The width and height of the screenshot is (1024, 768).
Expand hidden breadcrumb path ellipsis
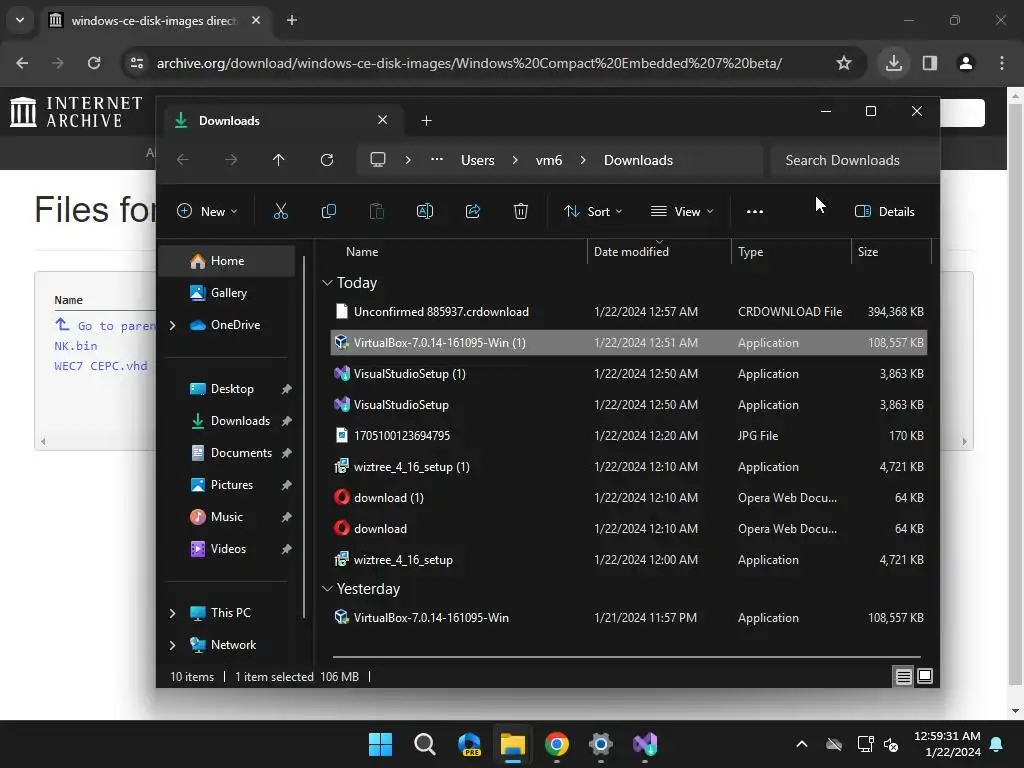[x=437, y=159]
